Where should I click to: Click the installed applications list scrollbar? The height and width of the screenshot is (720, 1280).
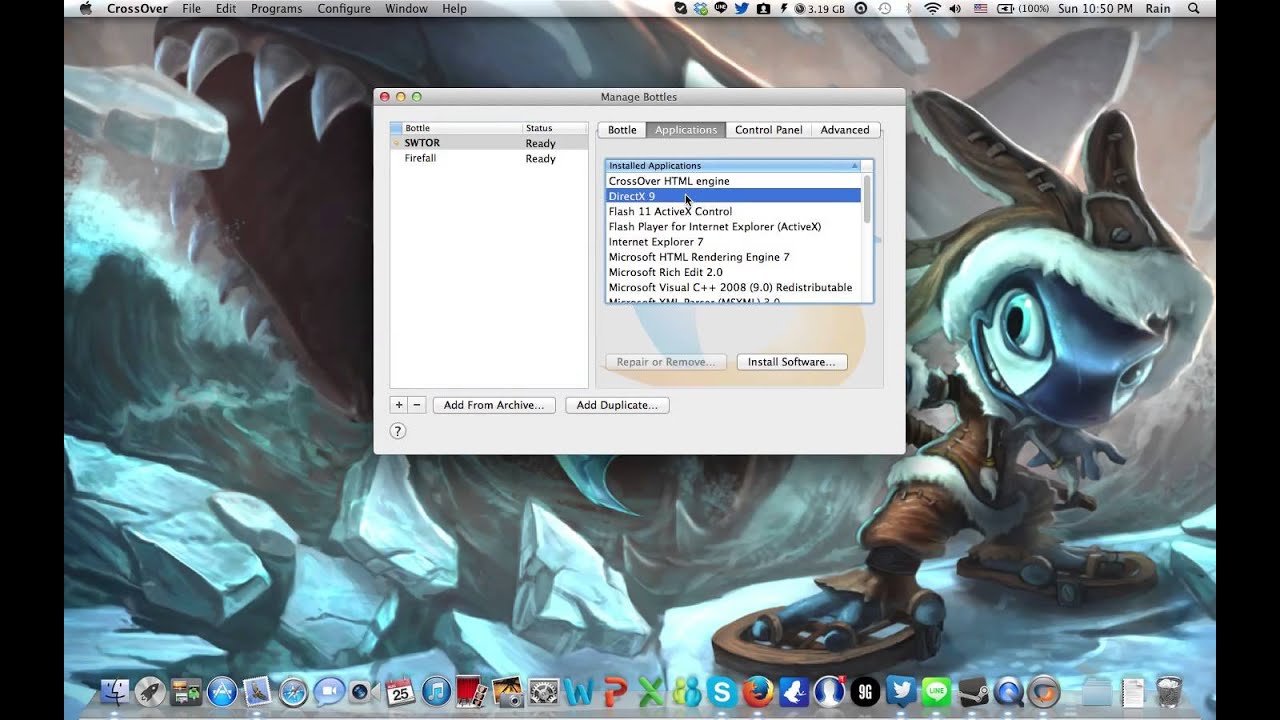pos(867,199)
